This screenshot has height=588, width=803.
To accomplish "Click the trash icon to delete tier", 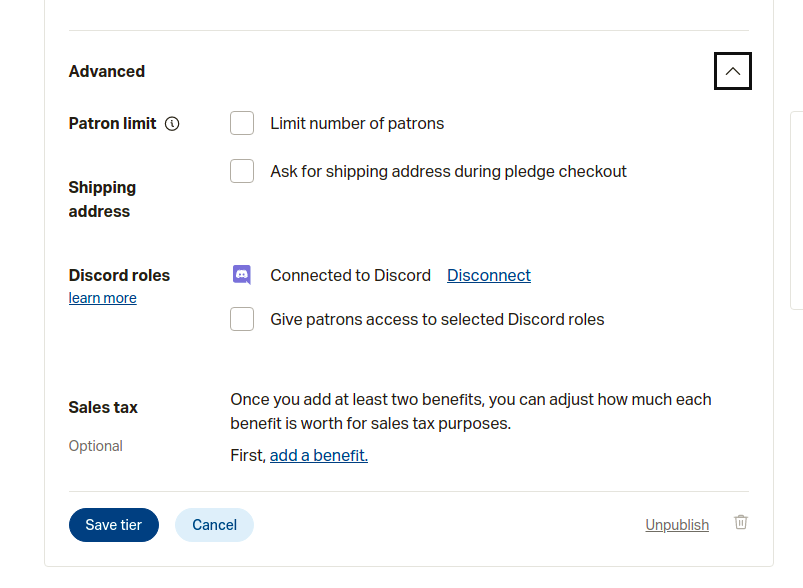I will [x=741, y=523].
